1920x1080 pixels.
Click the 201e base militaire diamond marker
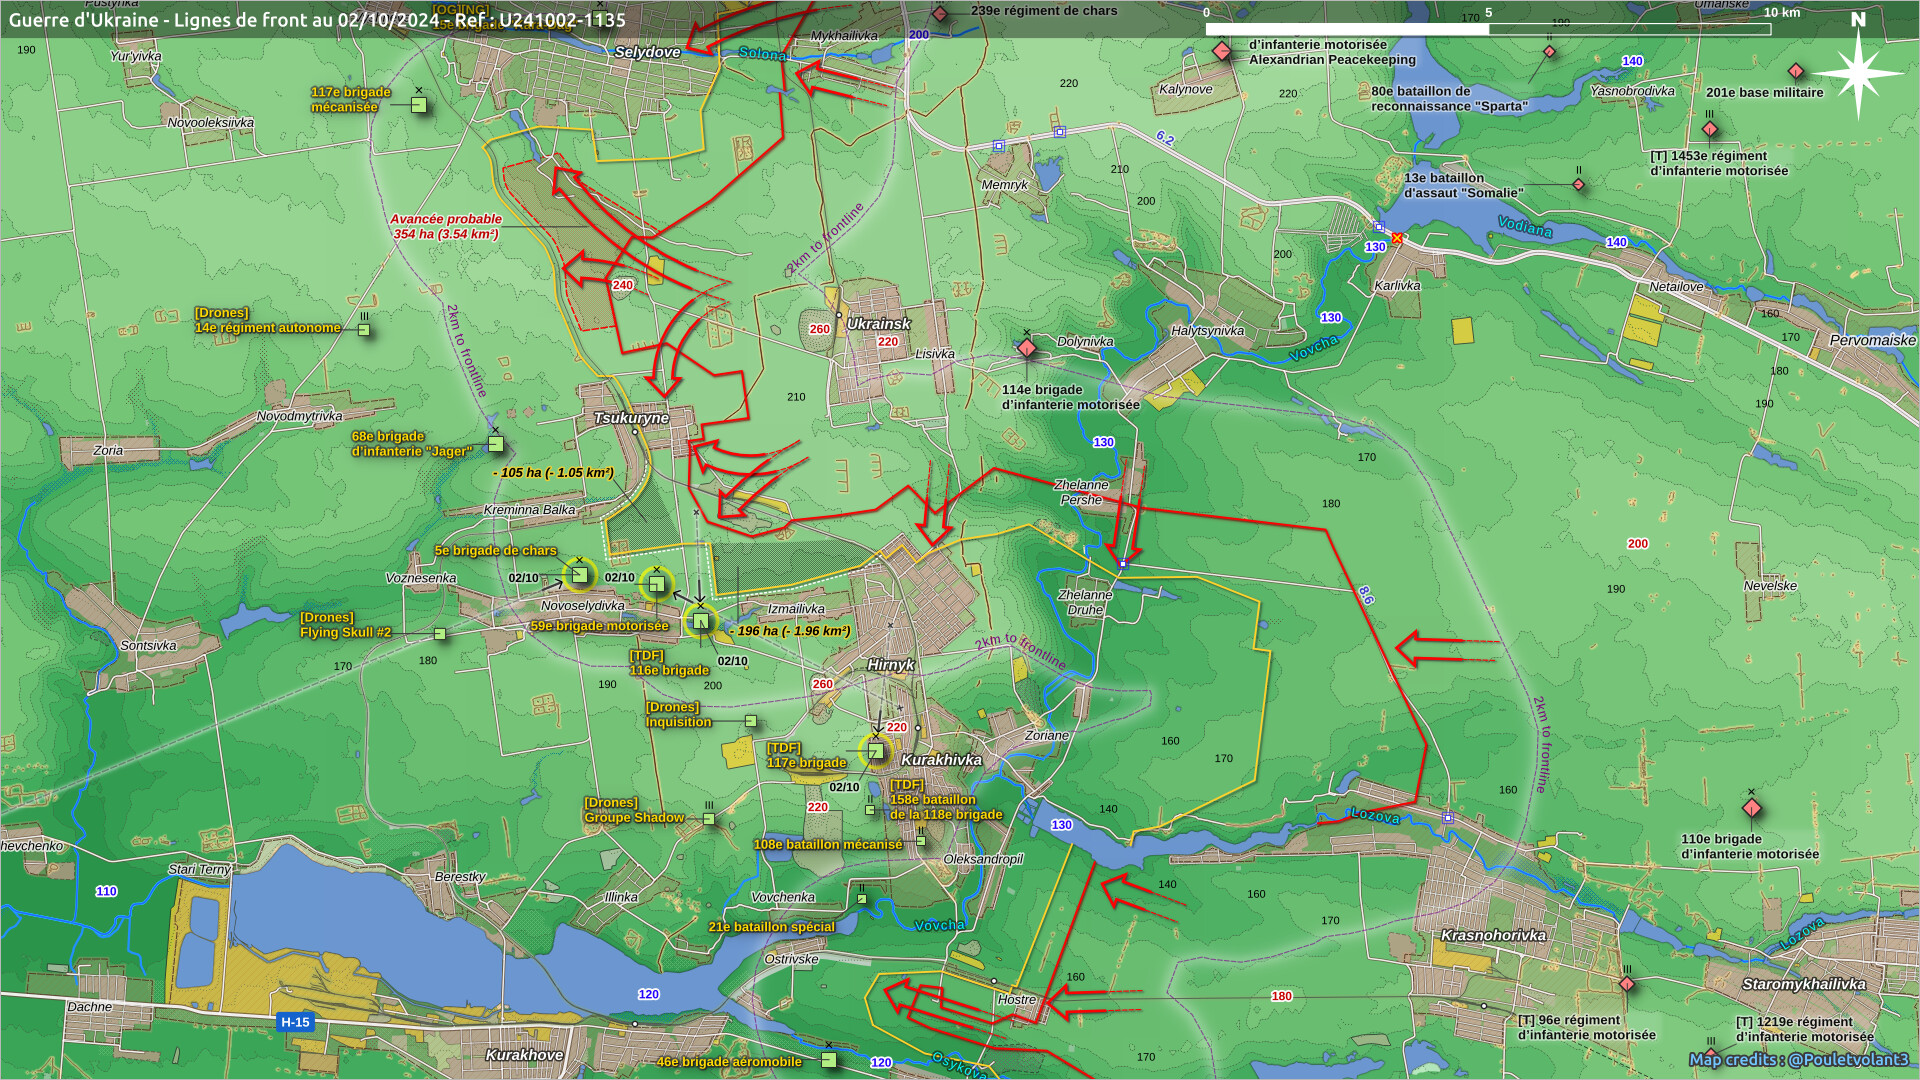tap(1796, 72)
